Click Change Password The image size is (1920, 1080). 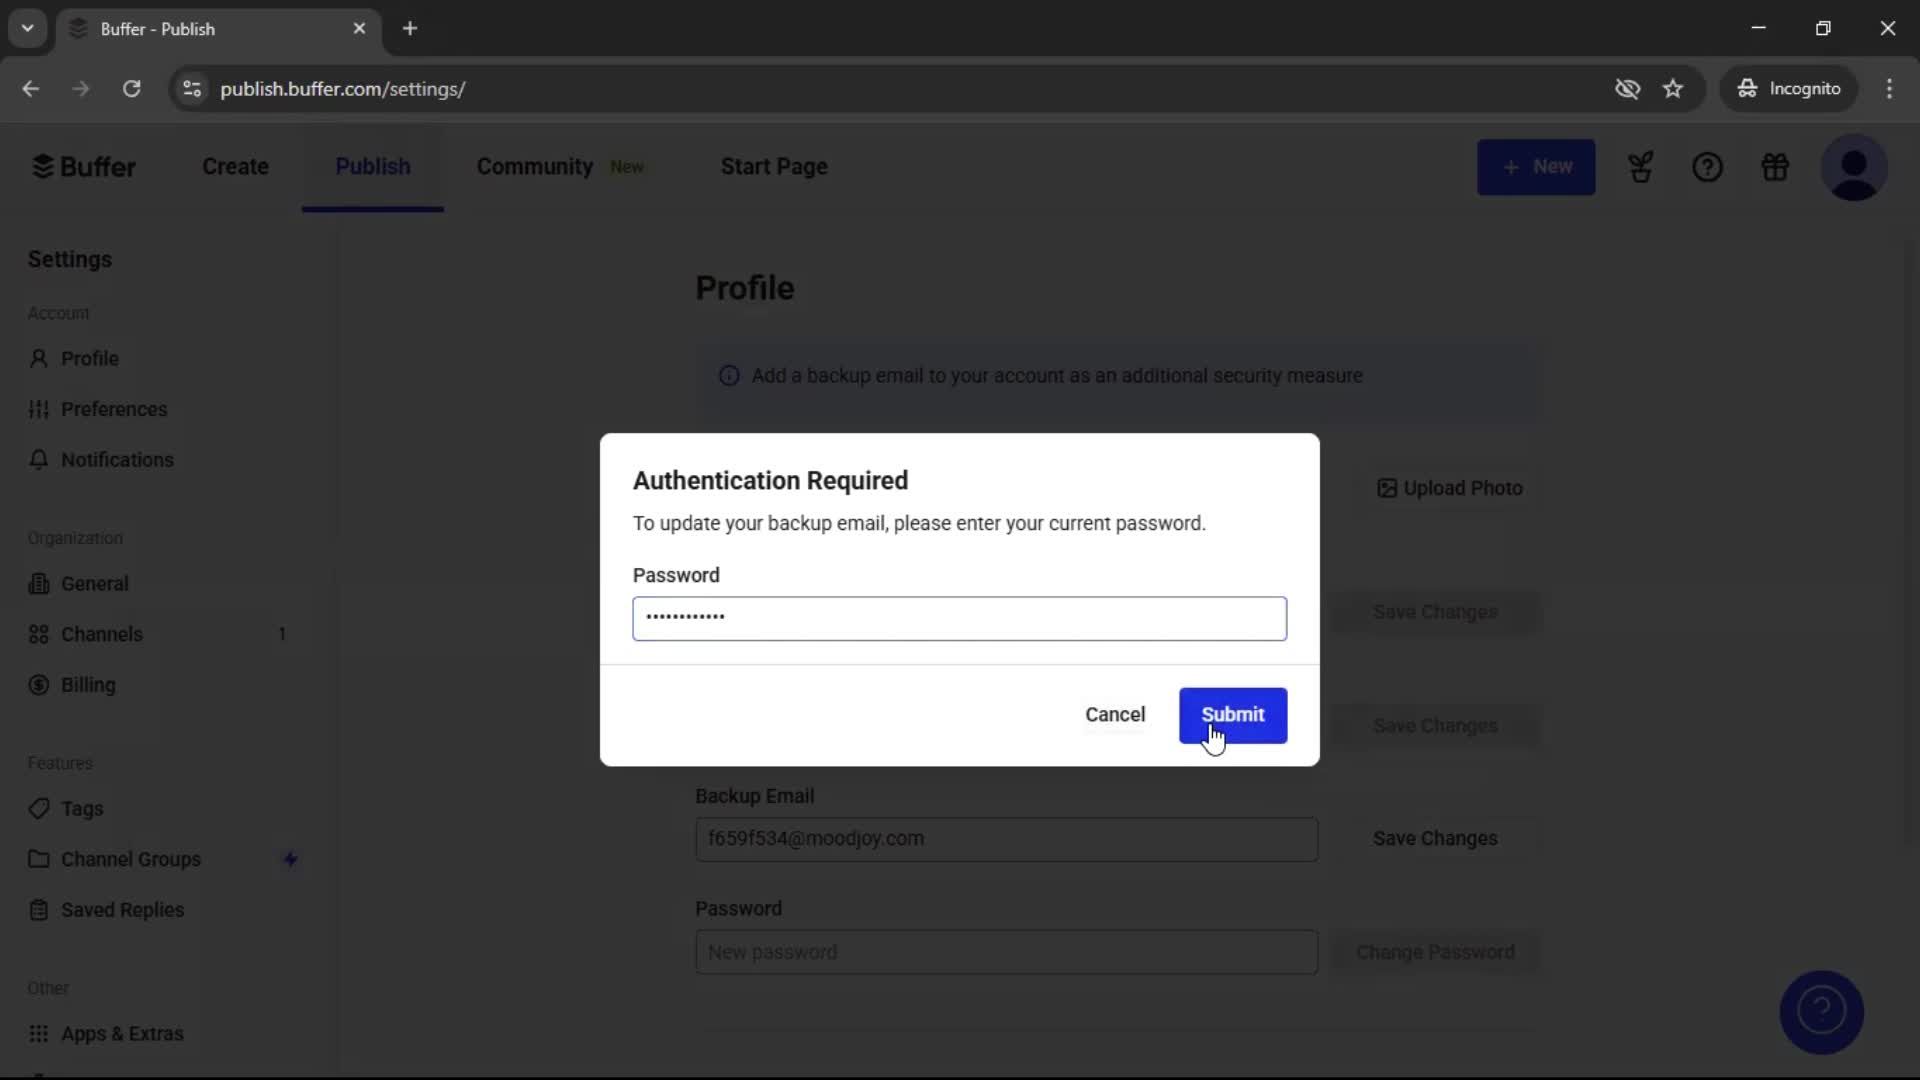pyautogui.click(x=1435, y=952)
